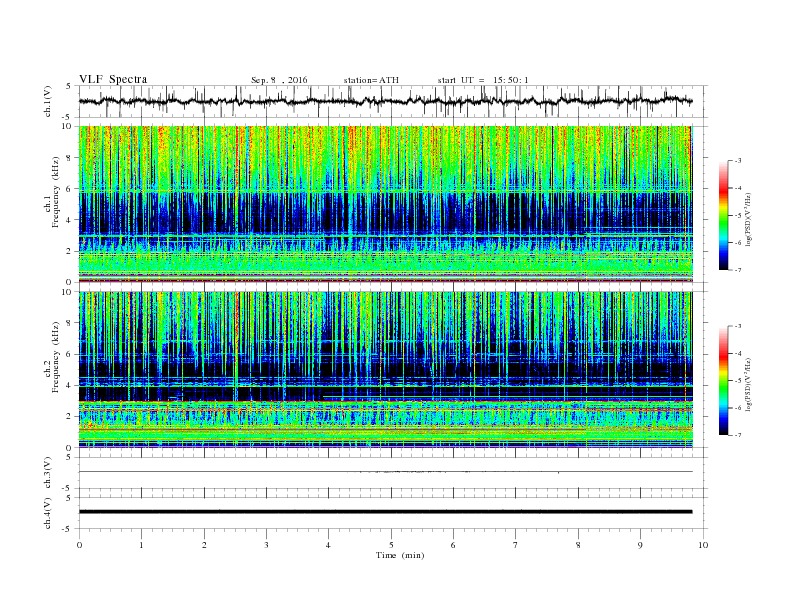Click the 'start UT = 15:50:1' label

483,80
